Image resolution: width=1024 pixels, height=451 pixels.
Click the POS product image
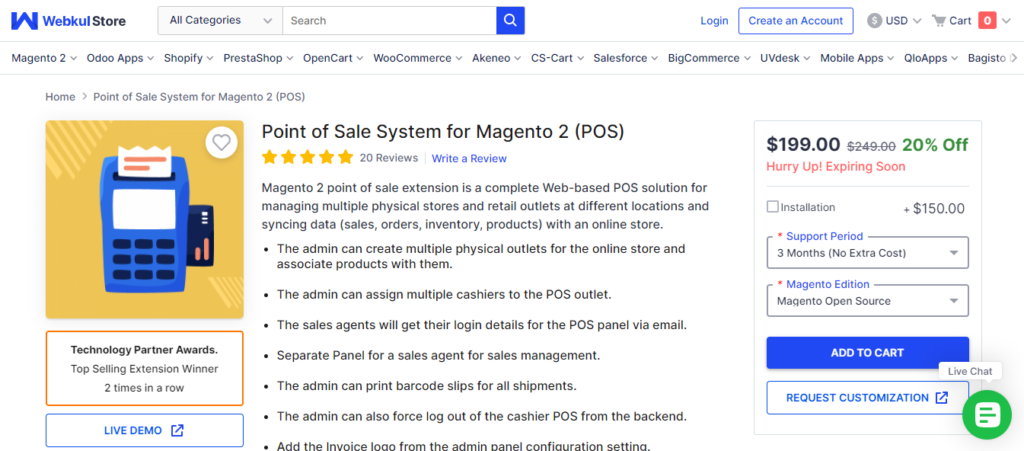pos(144,219)
